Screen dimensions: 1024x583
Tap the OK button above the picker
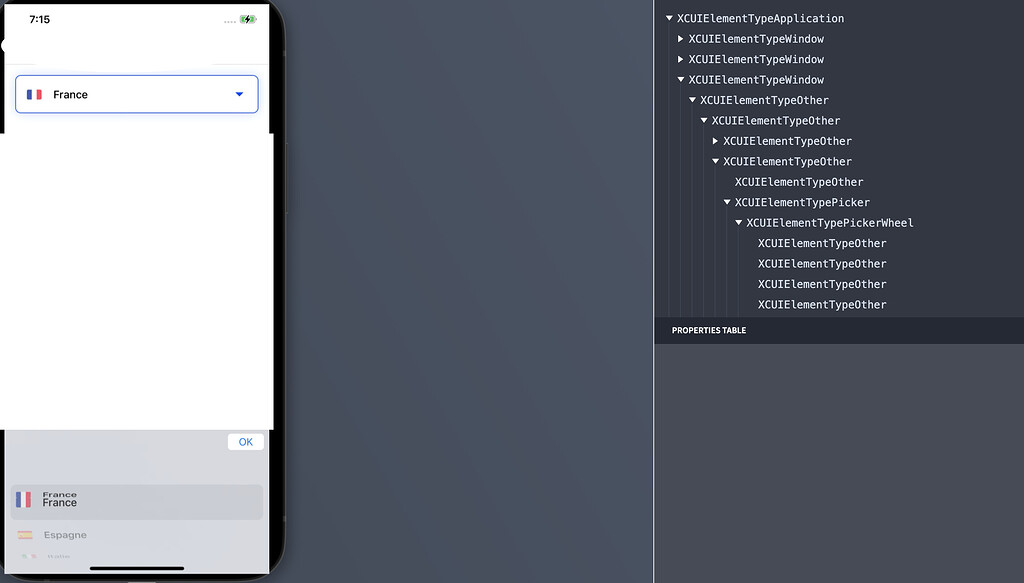[x=246, y=442]
